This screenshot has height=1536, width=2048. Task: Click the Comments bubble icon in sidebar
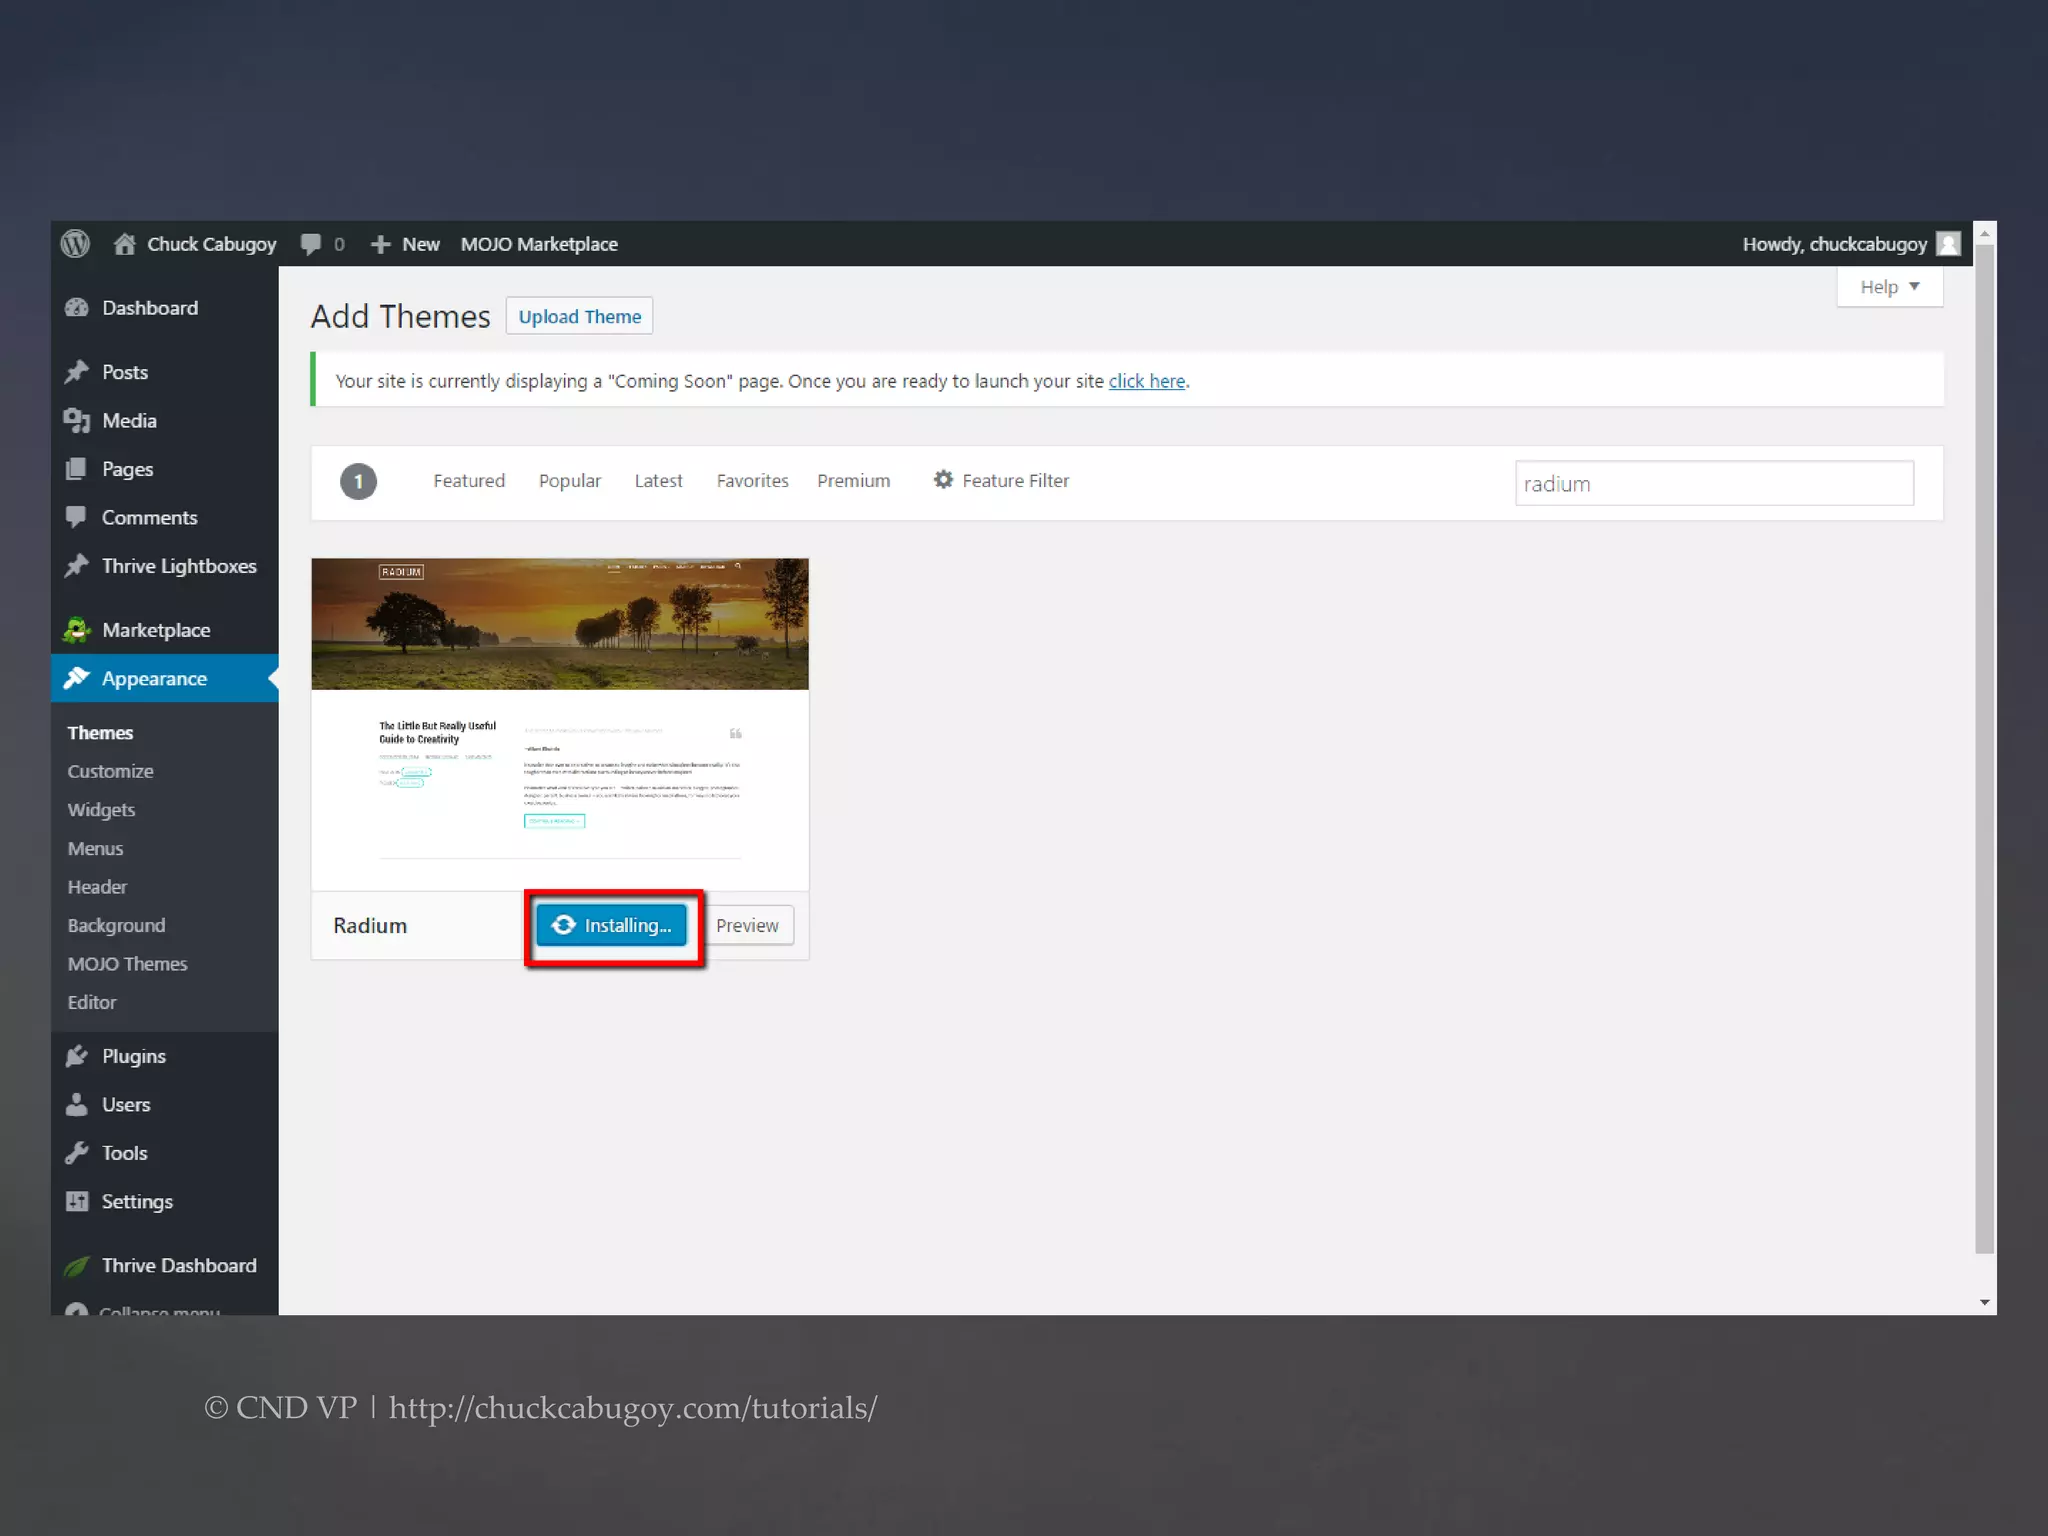tap(76, 517)
